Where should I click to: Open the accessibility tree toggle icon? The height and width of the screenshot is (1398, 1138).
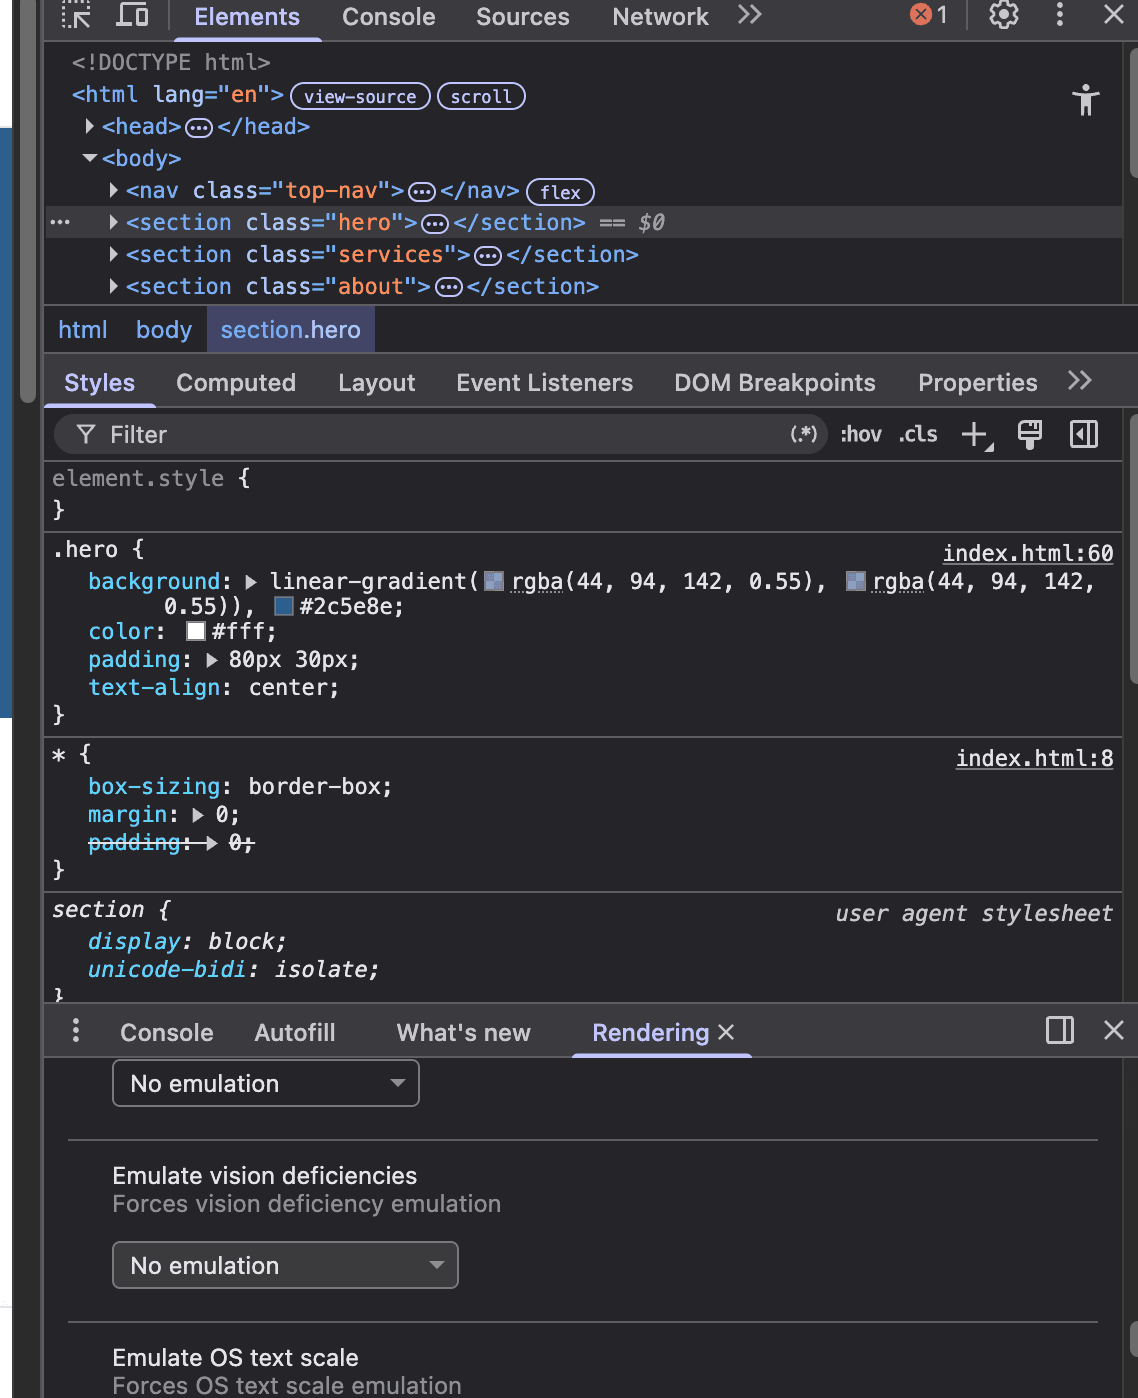[1085, 100]
